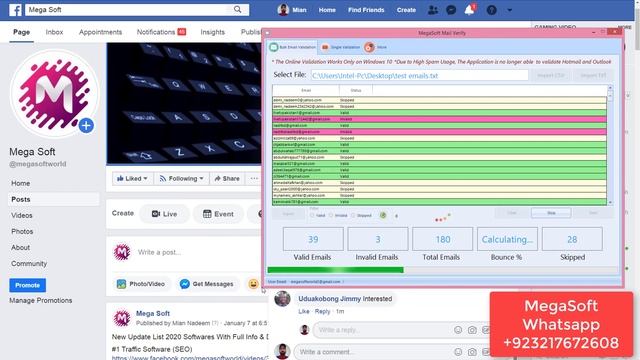Click emoji icon in the comment box

(458, 352)
